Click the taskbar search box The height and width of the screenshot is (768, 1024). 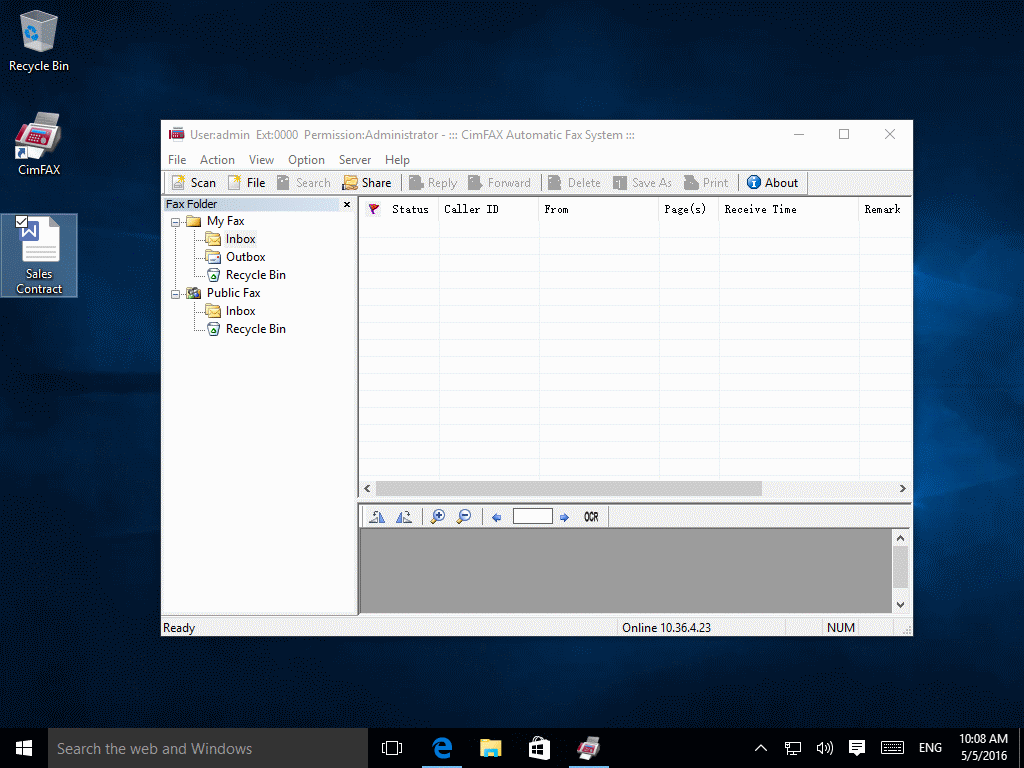click(x=208, y=748)
